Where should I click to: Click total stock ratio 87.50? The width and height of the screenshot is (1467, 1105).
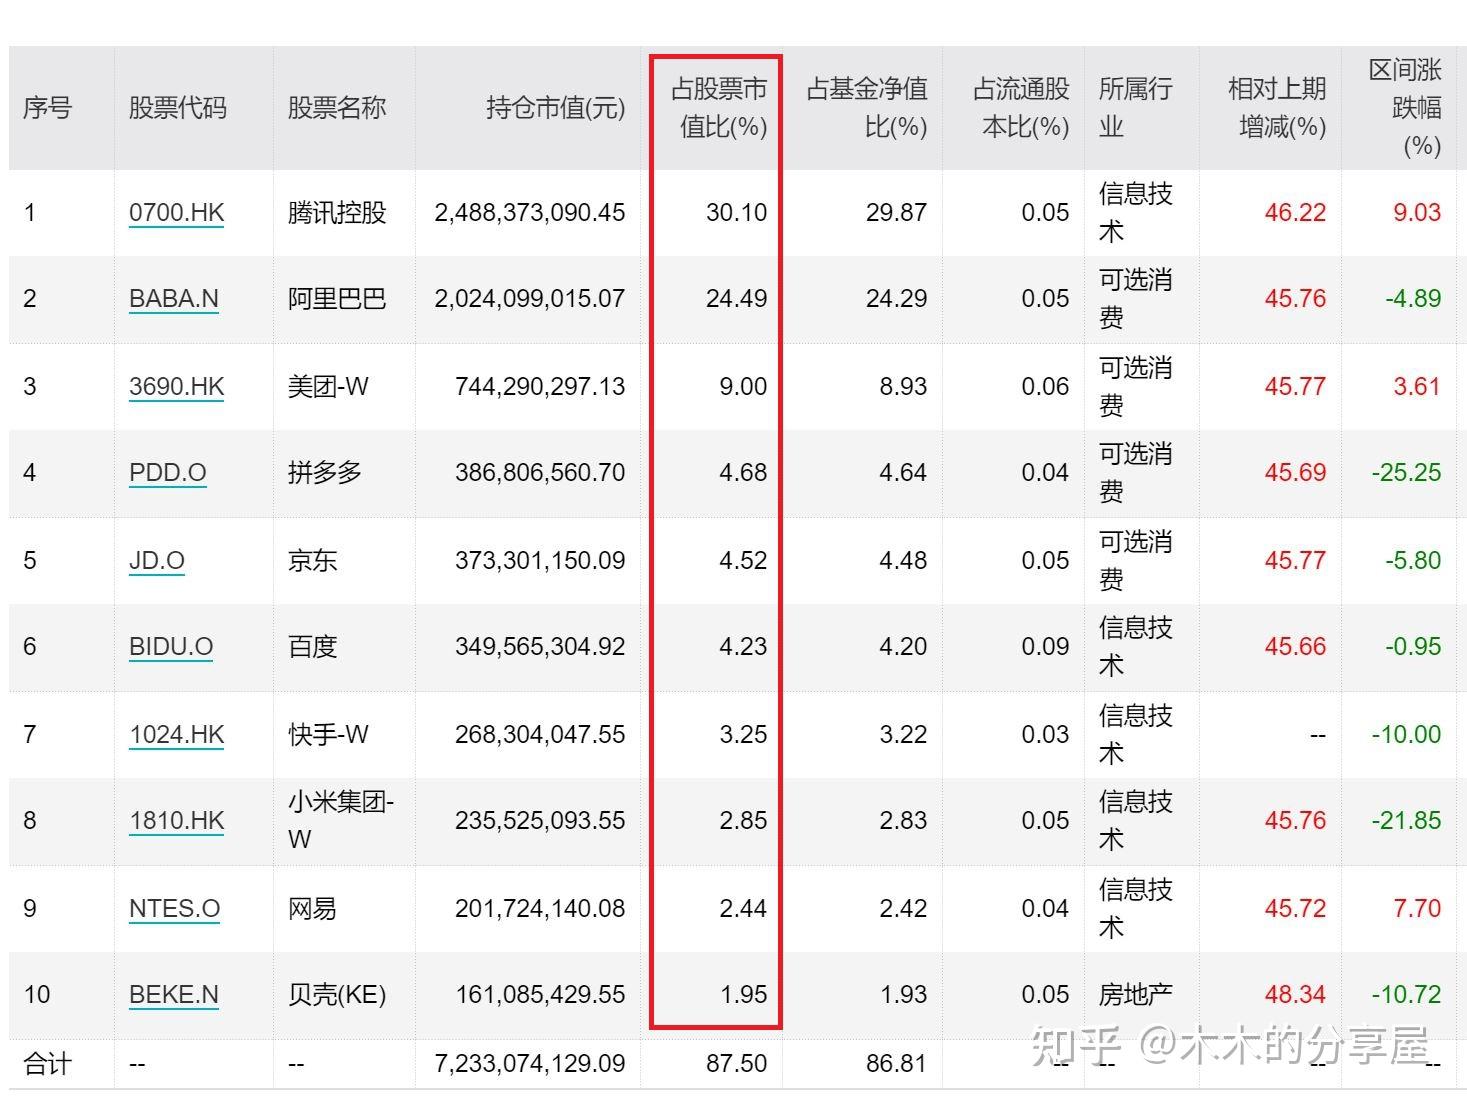tap(737, 1063)
